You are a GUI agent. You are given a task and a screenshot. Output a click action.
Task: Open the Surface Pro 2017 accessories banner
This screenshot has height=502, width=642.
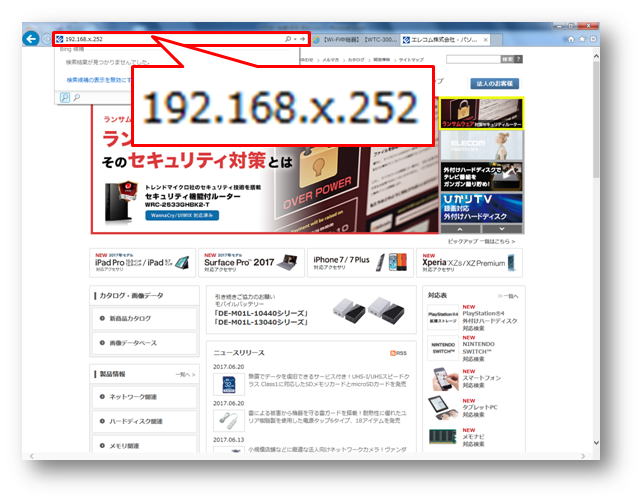(x=251, y=262)
